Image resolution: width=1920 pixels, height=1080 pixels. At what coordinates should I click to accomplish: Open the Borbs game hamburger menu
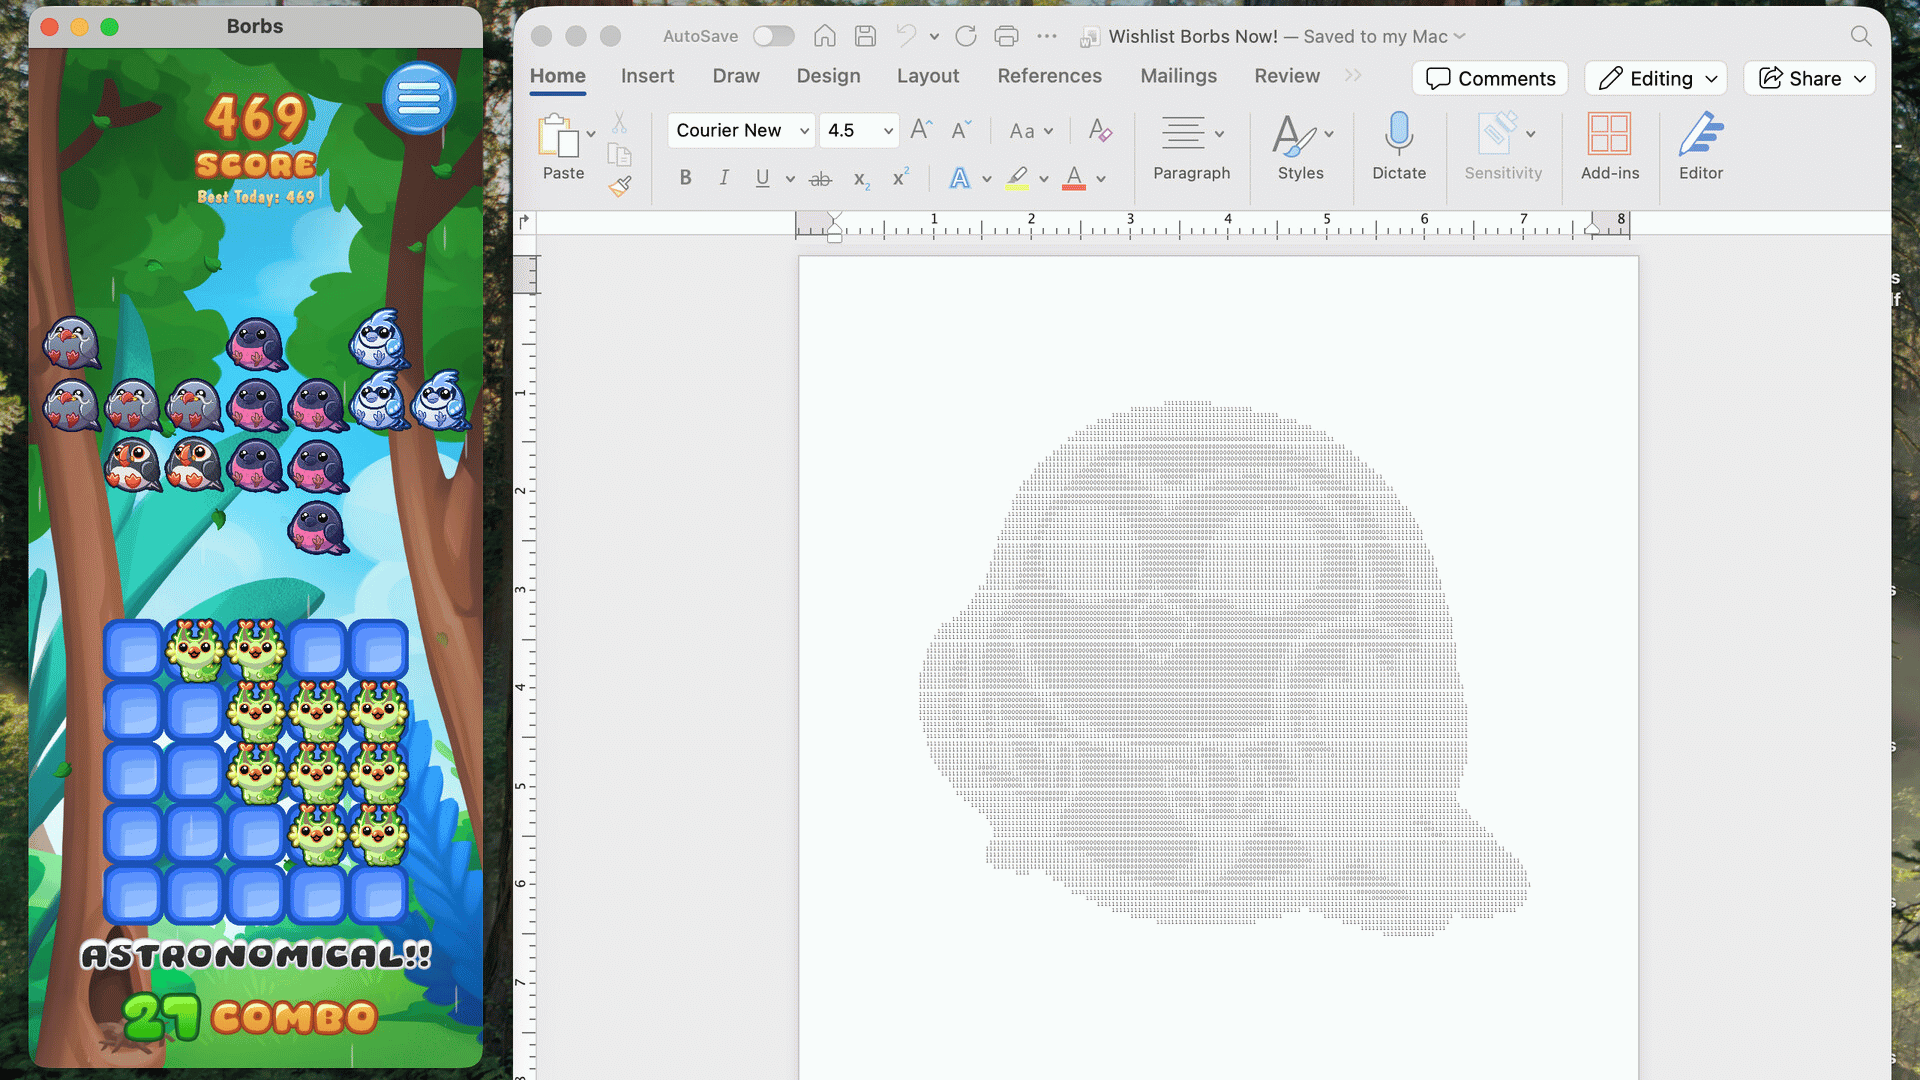(418, 98)
